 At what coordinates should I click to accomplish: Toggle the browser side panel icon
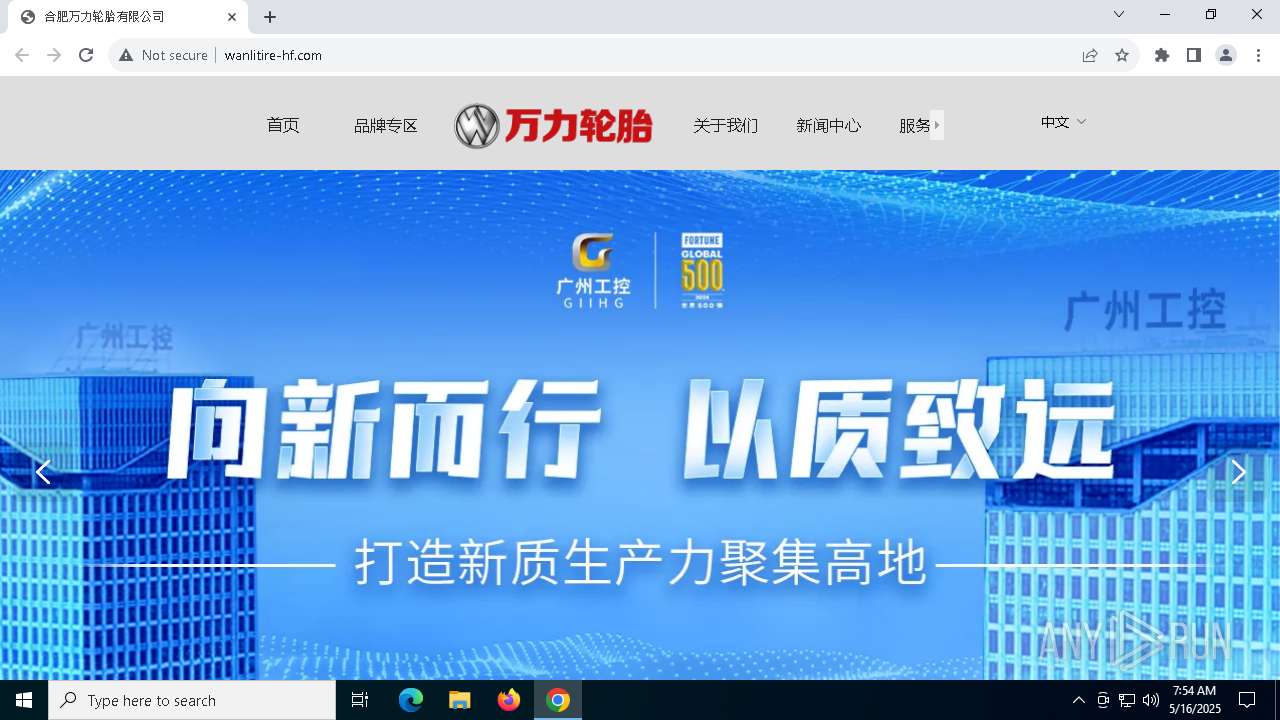[1194, 55]
